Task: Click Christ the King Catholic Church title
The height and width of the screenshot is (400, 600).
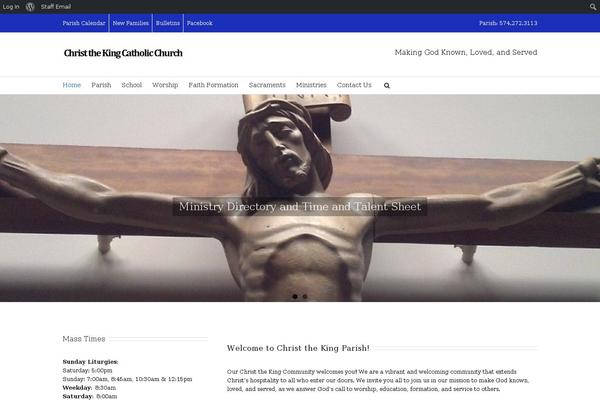Action: tap(123, 53)
